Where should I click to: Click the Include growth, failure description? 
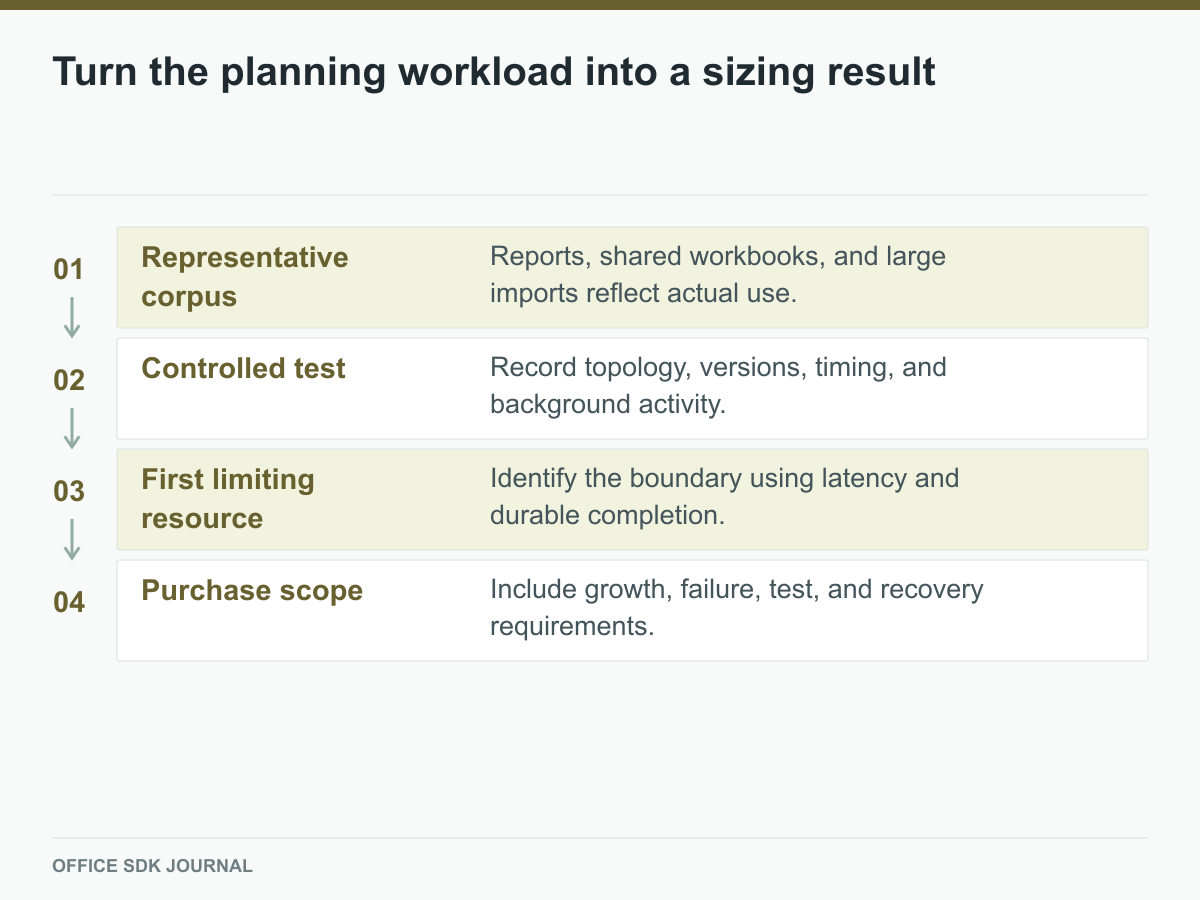point(737,608)
